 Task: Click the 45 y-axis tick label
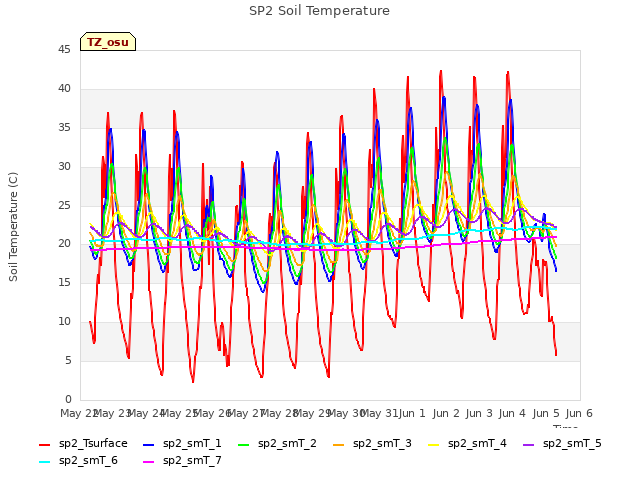pos(64,50)
